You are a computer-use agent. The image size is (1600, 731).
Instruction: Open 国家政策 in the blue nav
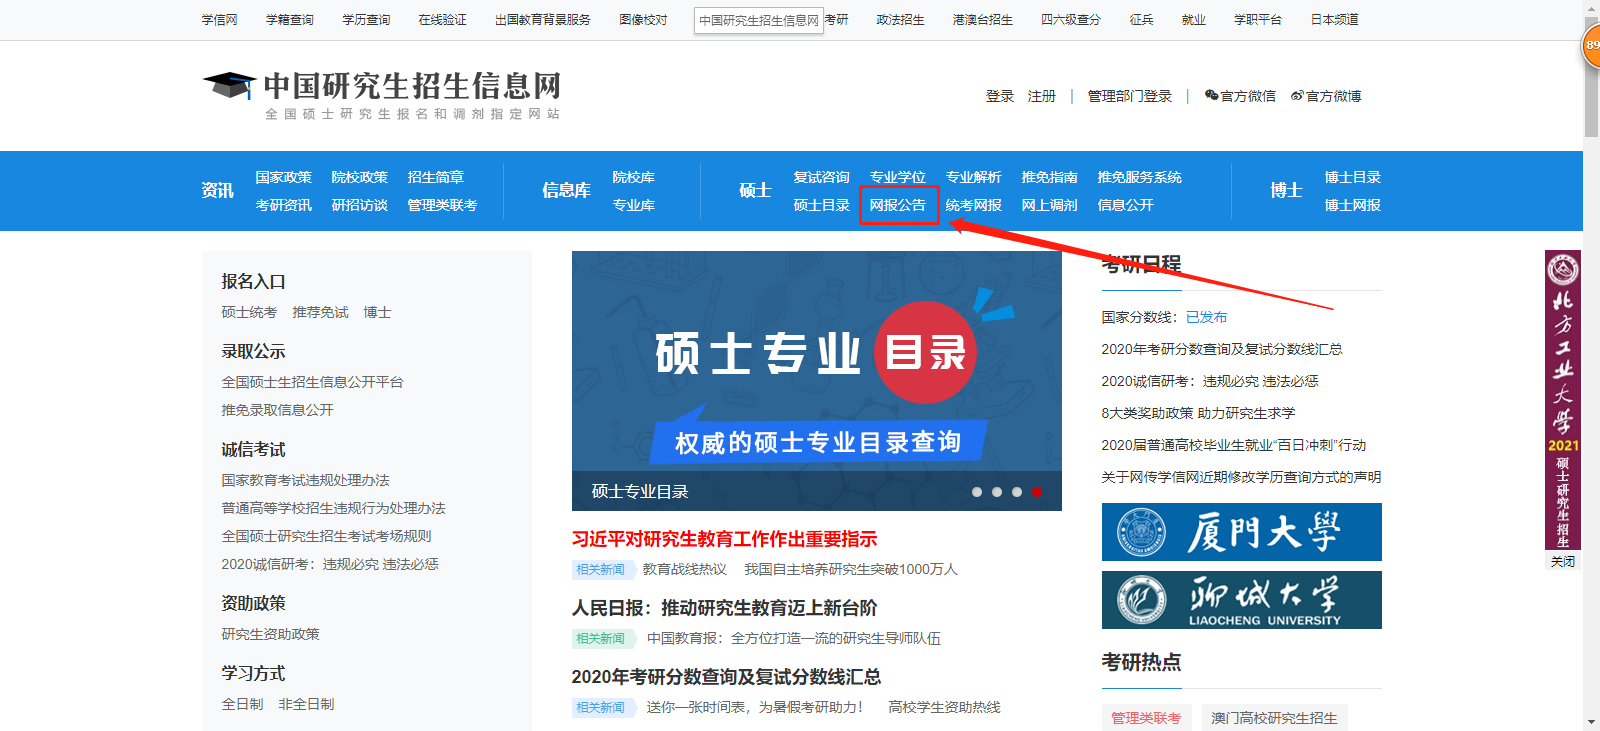tap(284, 177)
